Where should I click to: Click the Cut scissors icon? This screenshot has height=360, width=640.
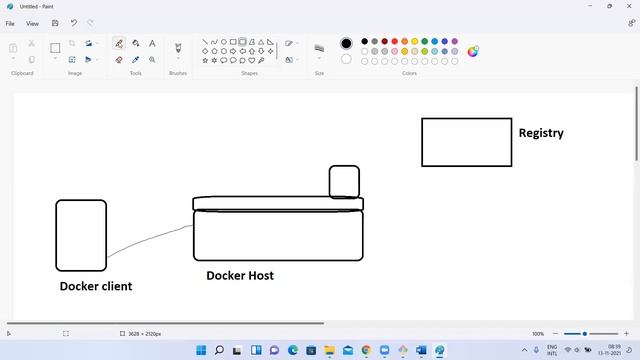[x=31, y=43]
